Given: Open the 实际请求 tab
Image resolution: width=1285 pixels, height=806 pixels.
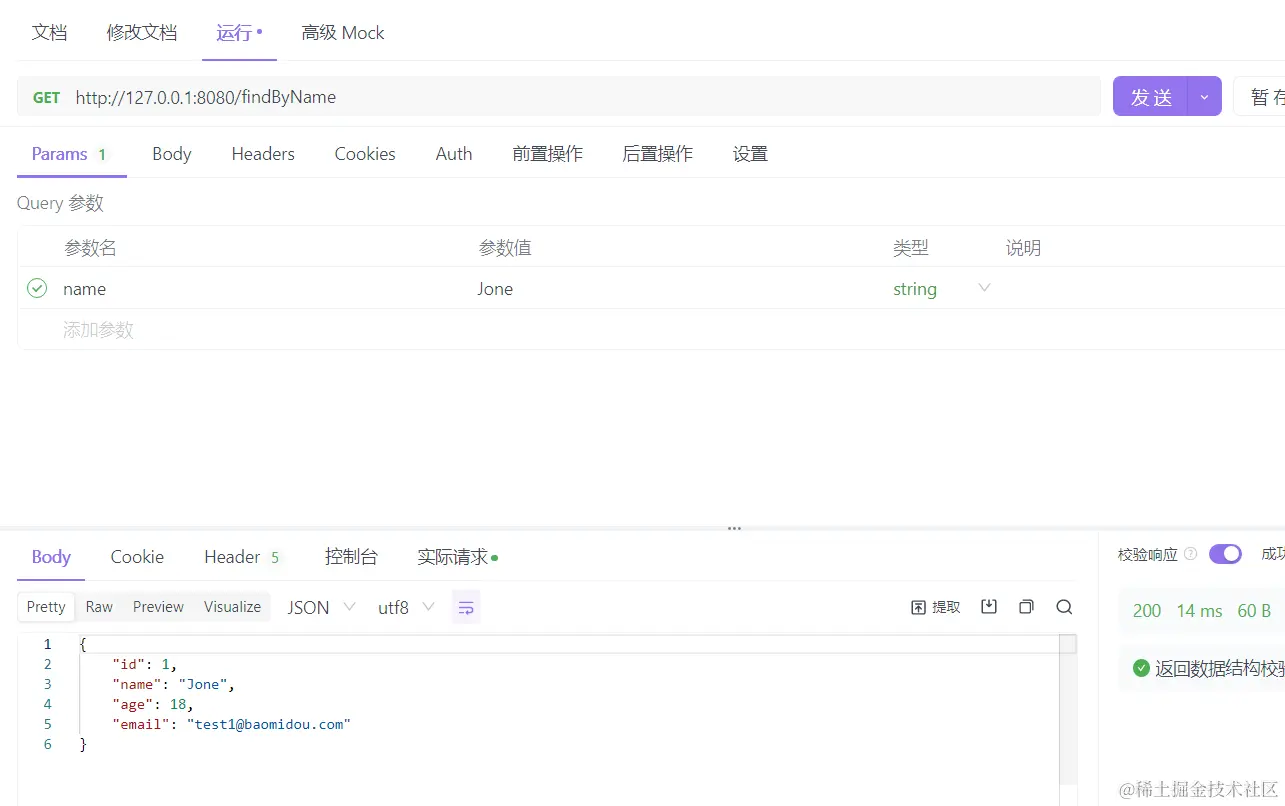Looking at the screenshot, I should pos(457,557).
